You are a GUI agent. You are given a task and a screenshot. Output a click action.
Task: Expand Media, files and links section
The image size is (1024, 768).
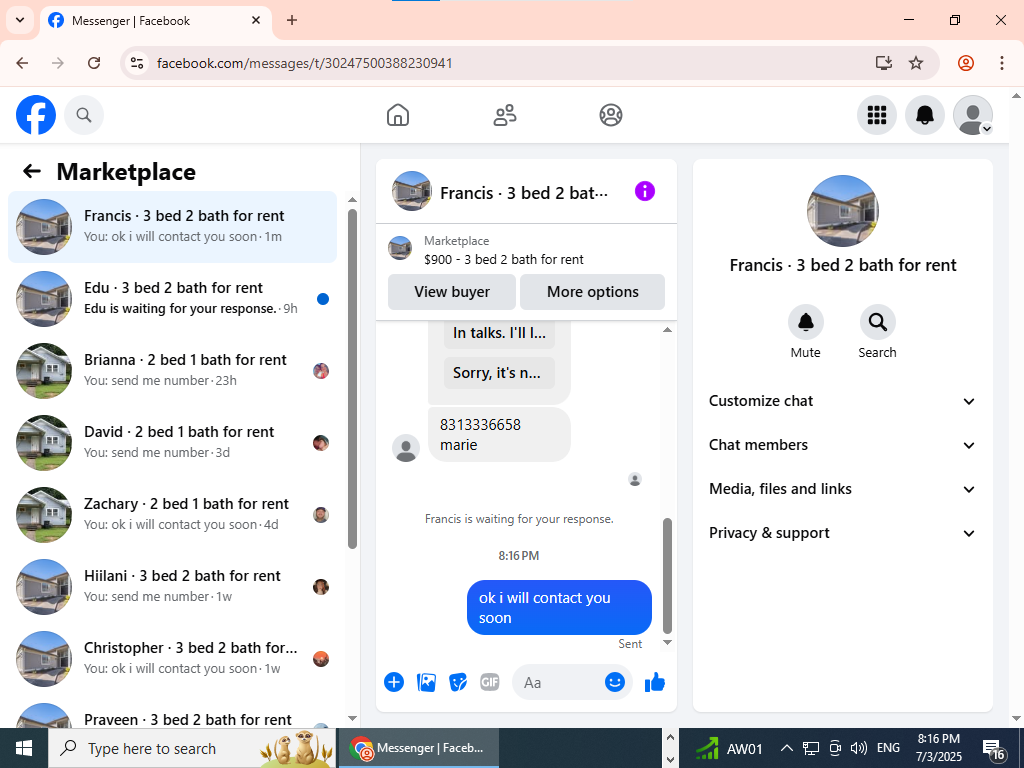pos(842,489)
